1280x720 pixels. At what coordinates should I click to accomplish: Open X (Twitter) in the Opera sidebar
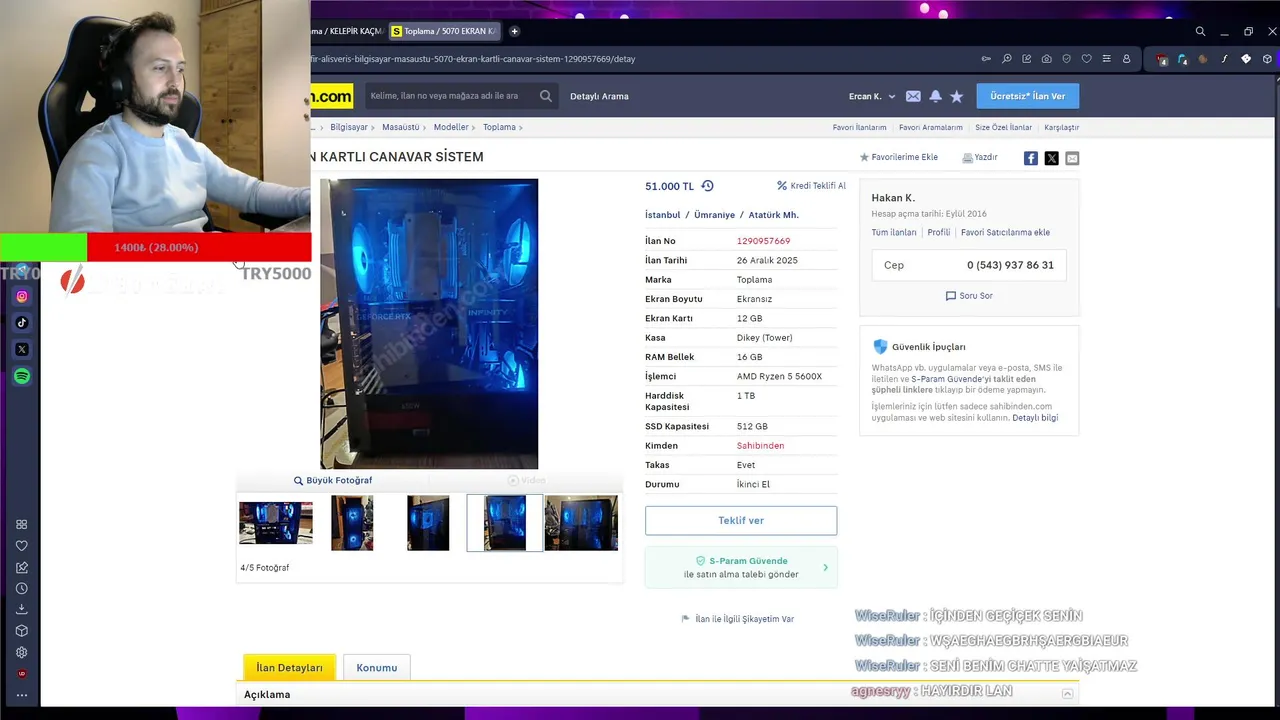22,349
